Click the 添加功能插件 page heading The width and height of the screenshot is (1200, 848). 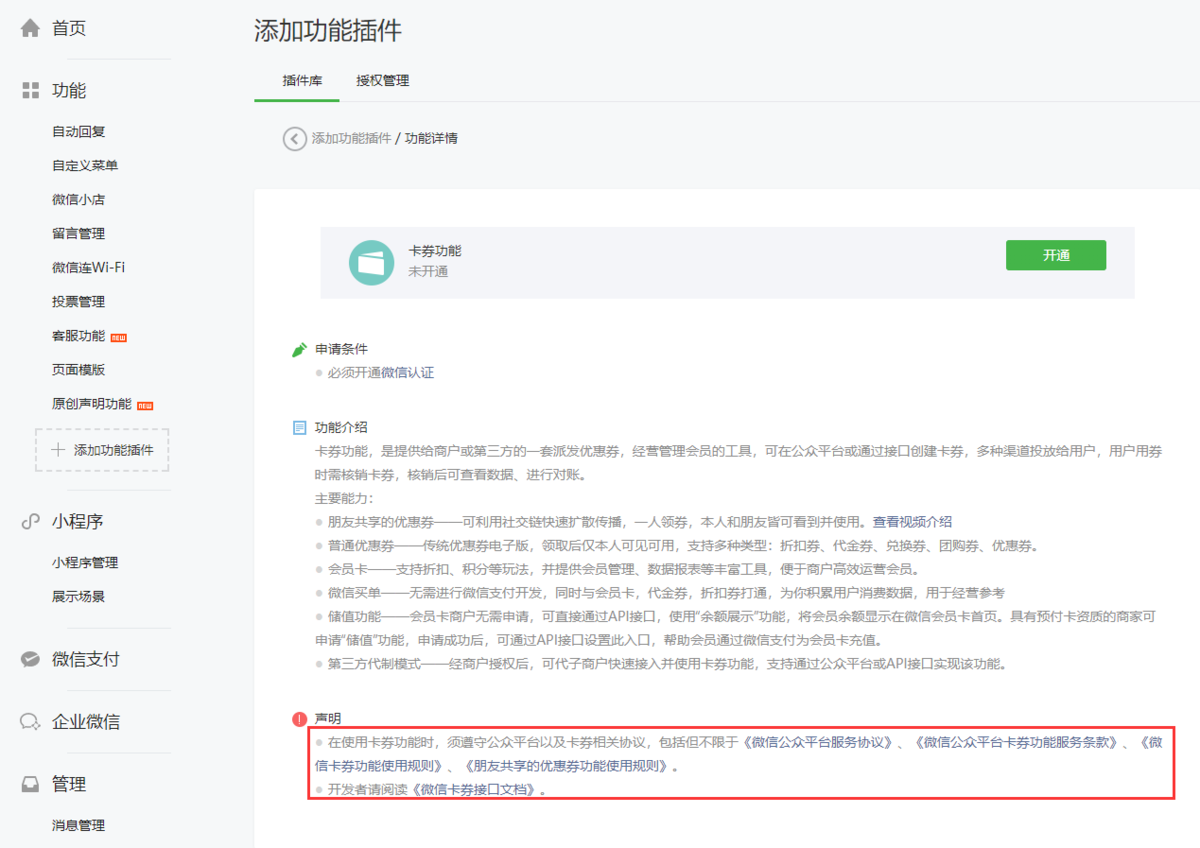pyautogui.click(x=328, y=30)
